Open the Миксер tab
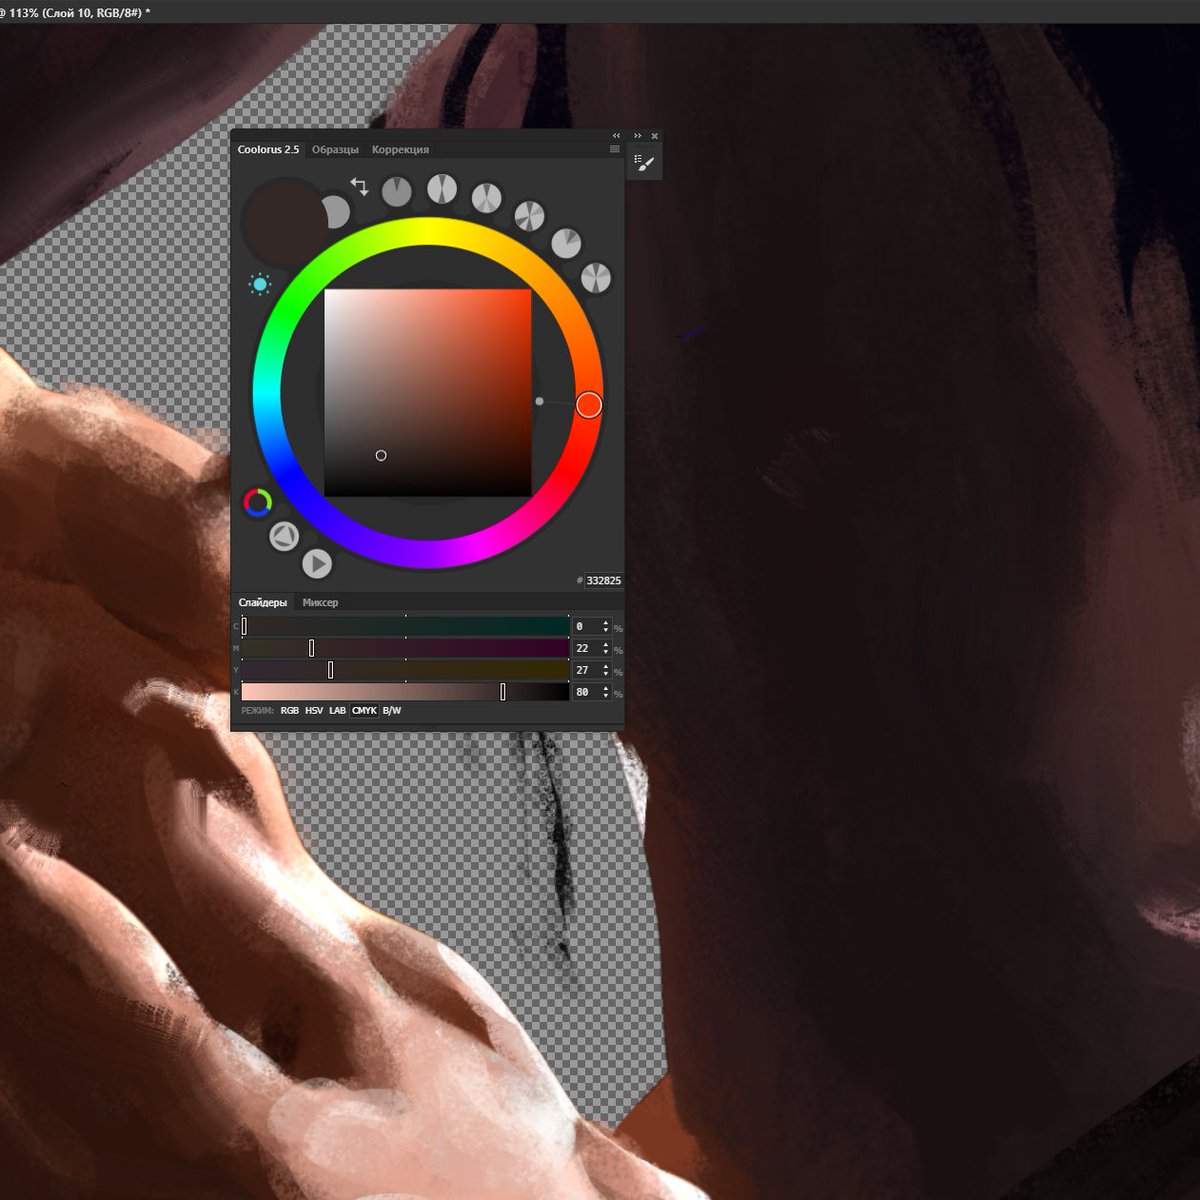1200x1200 pixels. [320, 602]
